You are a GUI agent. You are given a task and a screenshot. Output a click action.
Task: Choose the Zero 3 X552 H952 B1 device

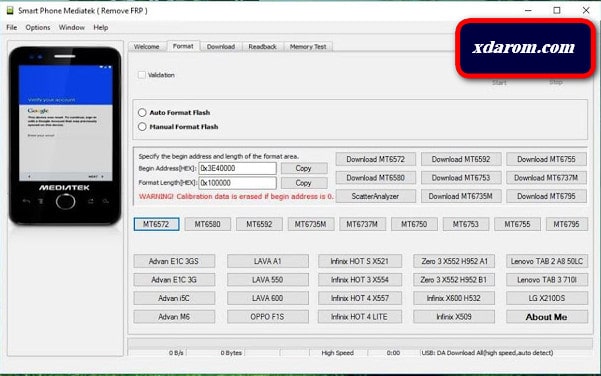(454, 280)
